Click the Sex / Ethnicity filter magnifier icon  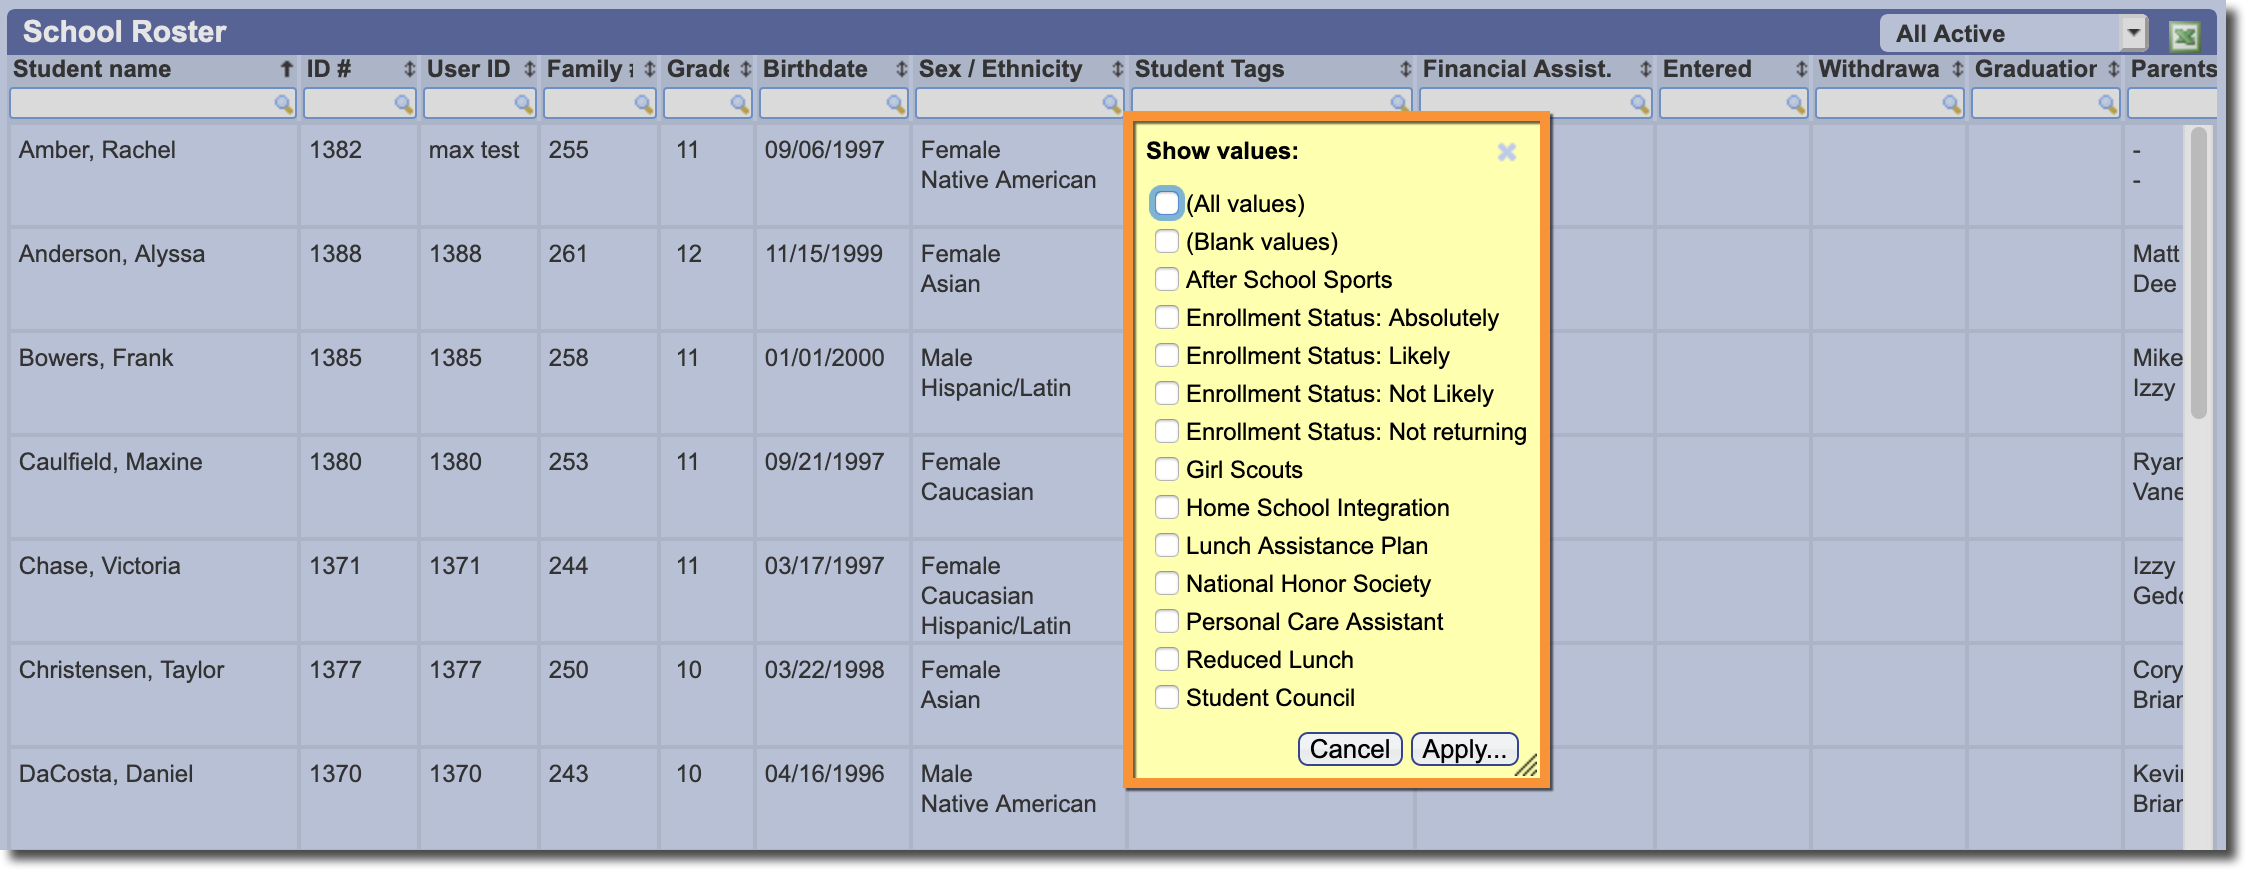click(1111, 104)
